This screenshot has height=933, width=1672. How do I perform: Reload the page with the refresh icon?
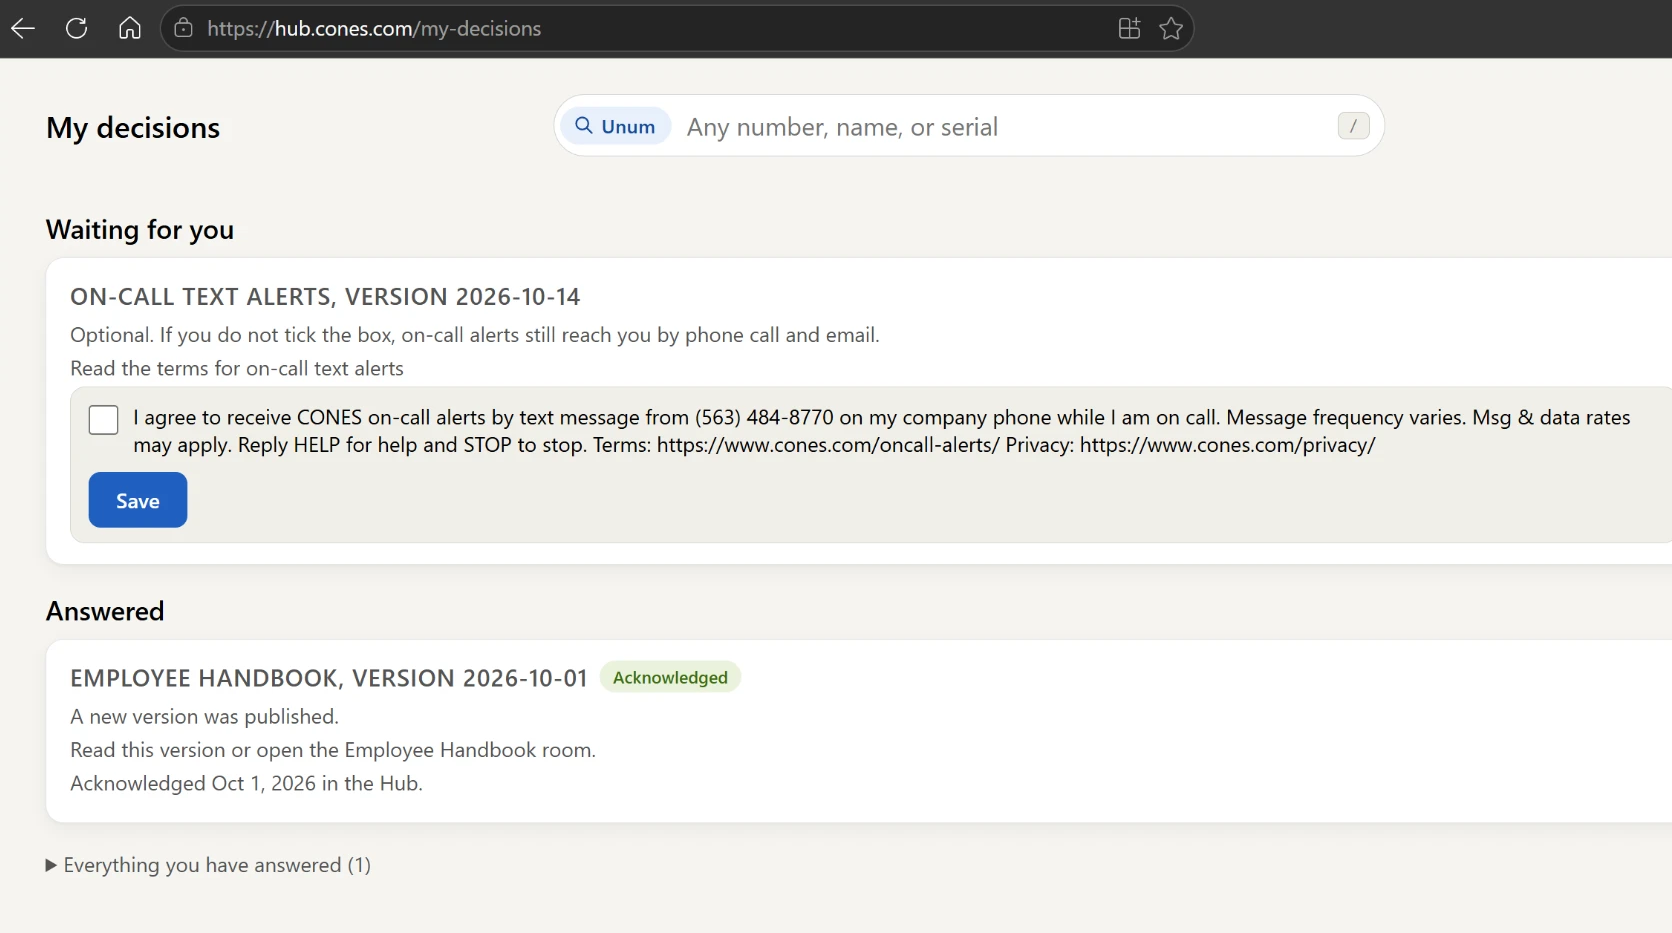77,28
